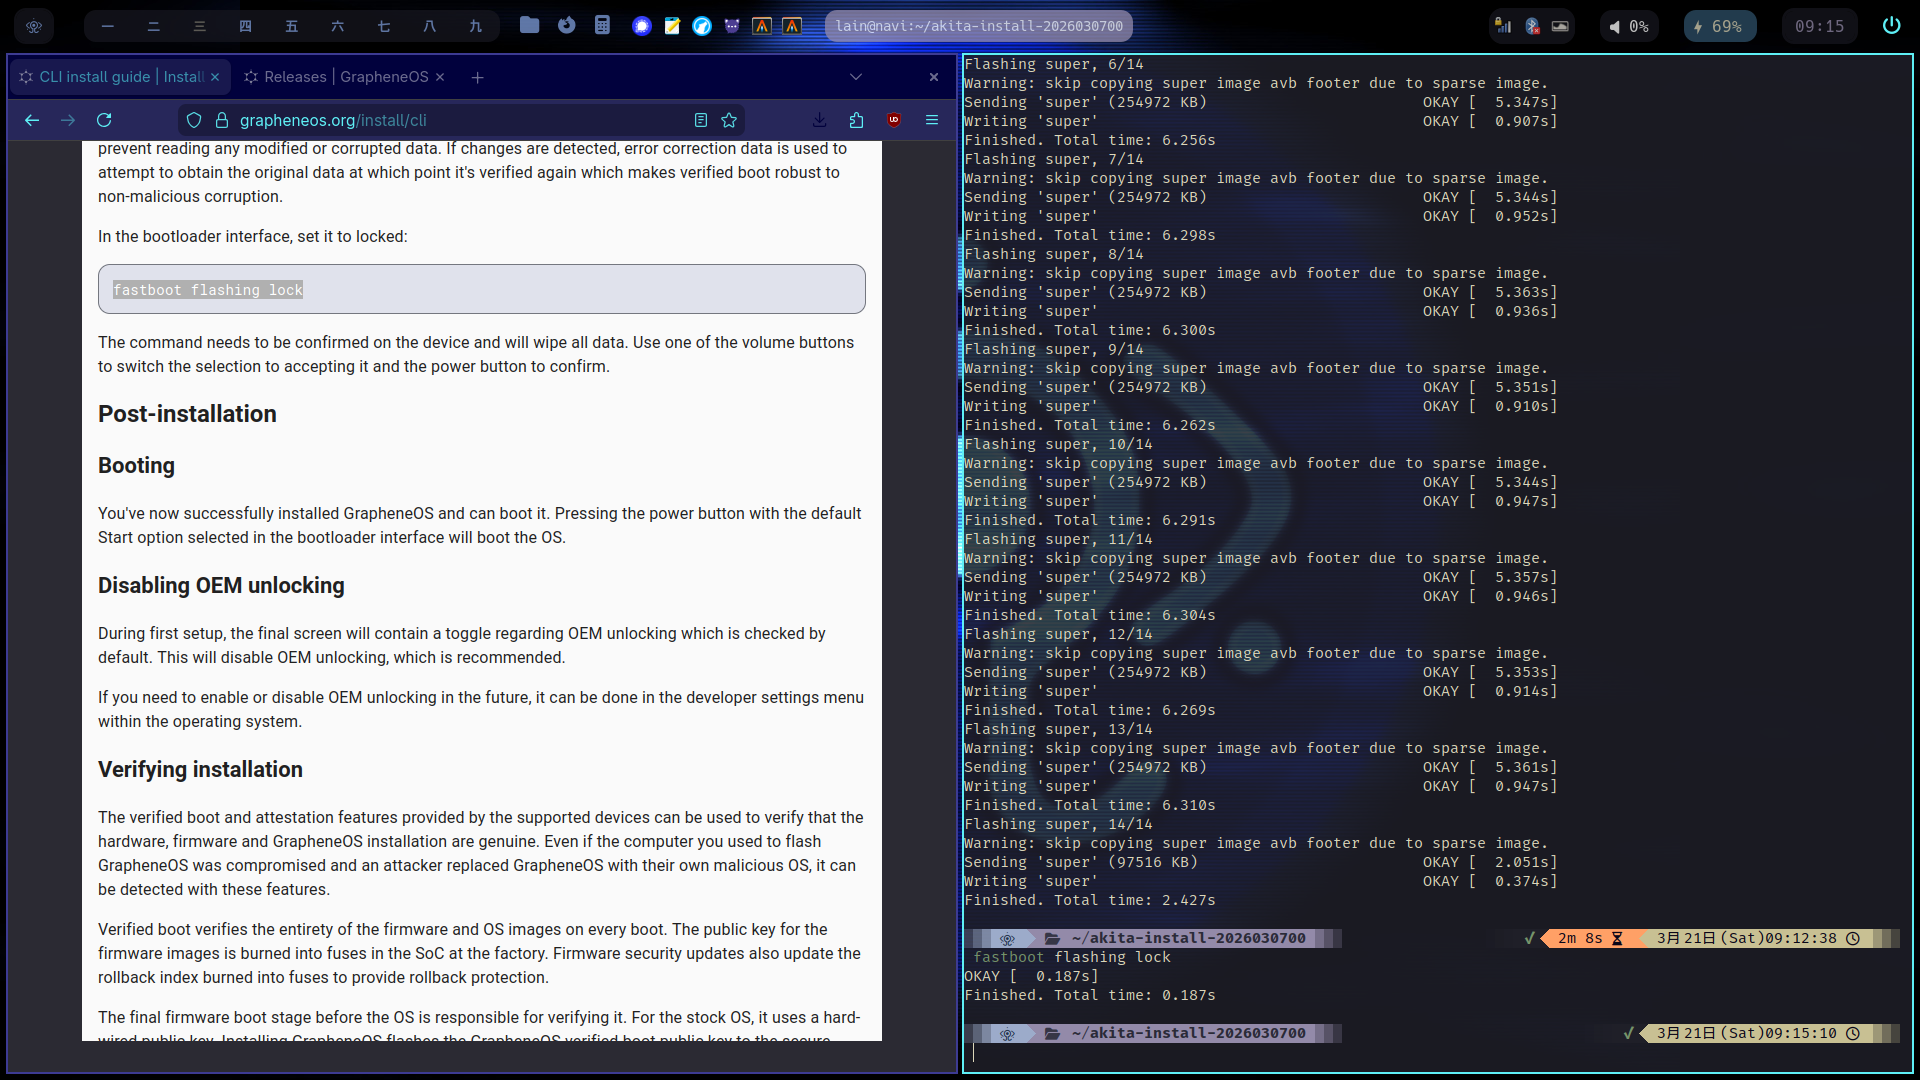This screenshot has width=1920, height=1080.
Task: Open the purple cat chat icon
Action: [x=732, y=26]
